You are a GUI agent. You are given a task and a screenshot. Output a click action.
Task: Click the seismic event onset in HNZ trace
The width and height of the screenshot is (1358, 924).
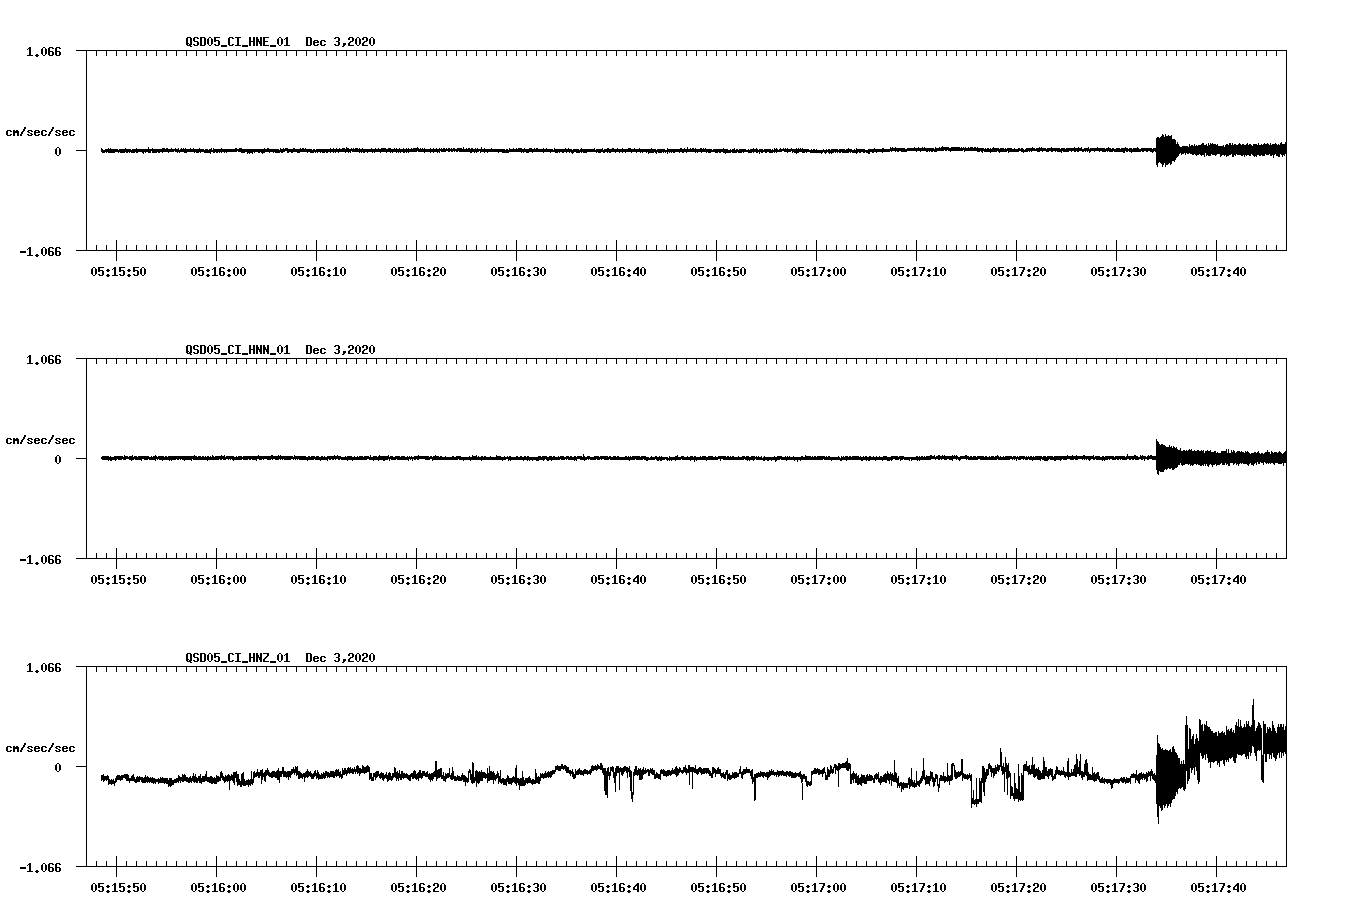click(1160, 780)
